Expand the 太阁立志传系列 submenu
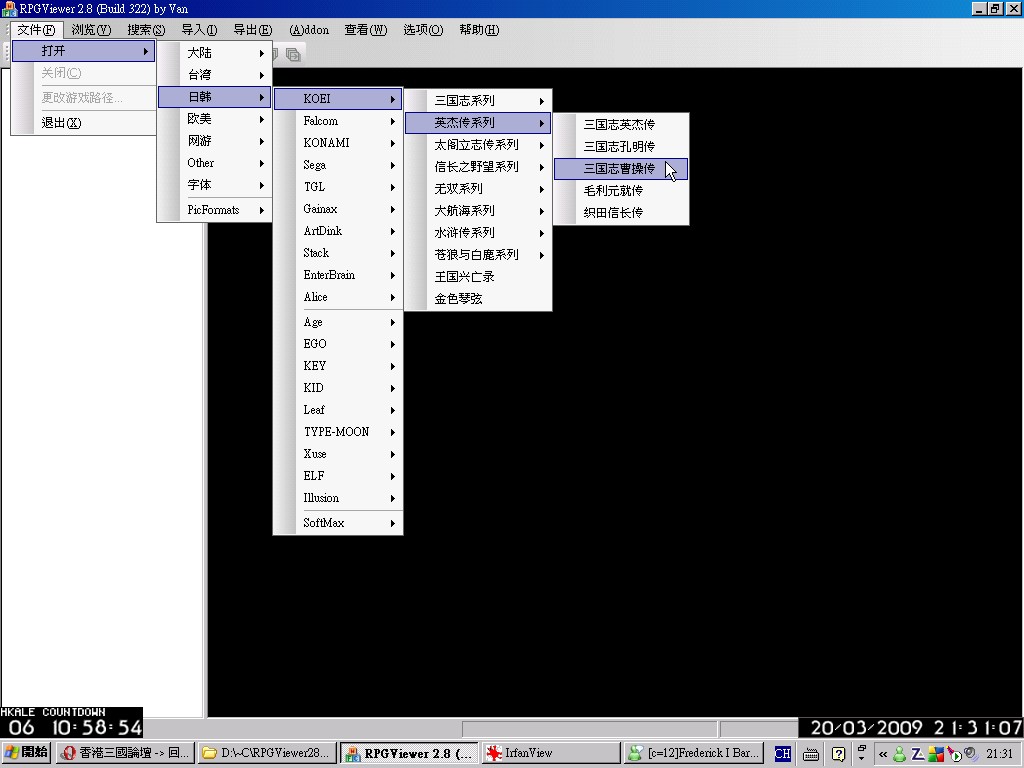 point(478,145)
